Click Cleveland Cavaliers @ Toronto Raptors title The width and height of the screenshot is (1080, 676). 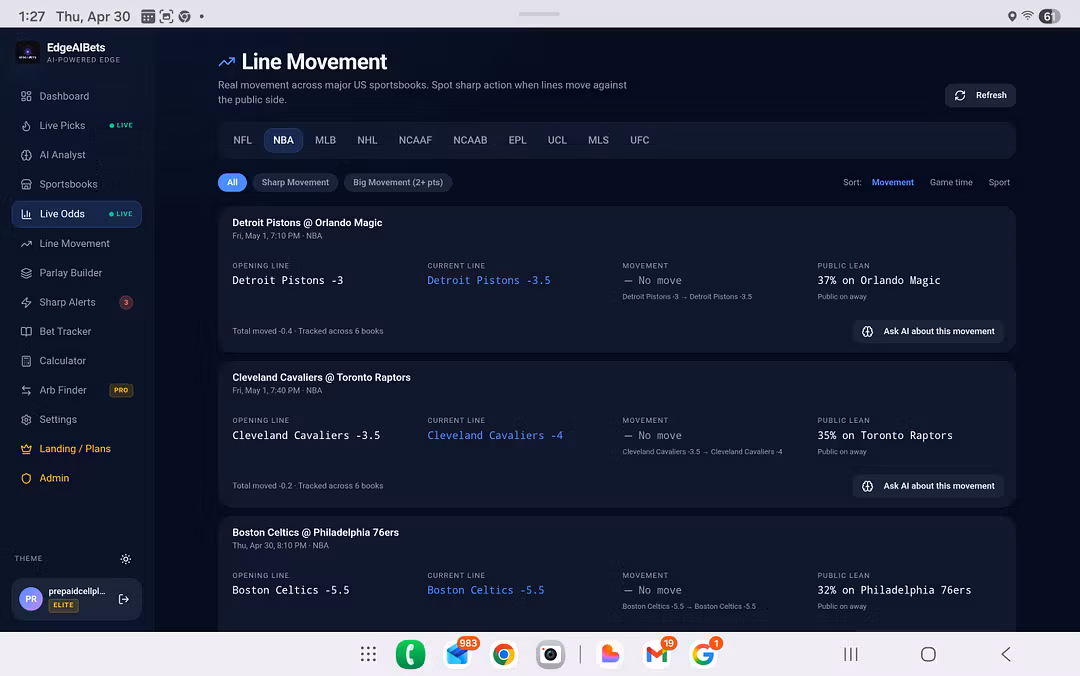coord(321,378)
